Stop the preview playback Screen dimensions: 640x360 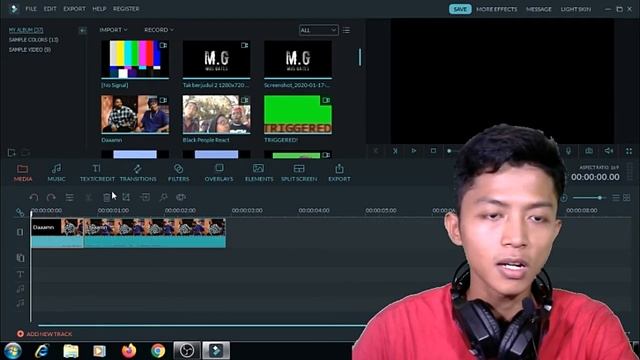[x=433, y=151]
